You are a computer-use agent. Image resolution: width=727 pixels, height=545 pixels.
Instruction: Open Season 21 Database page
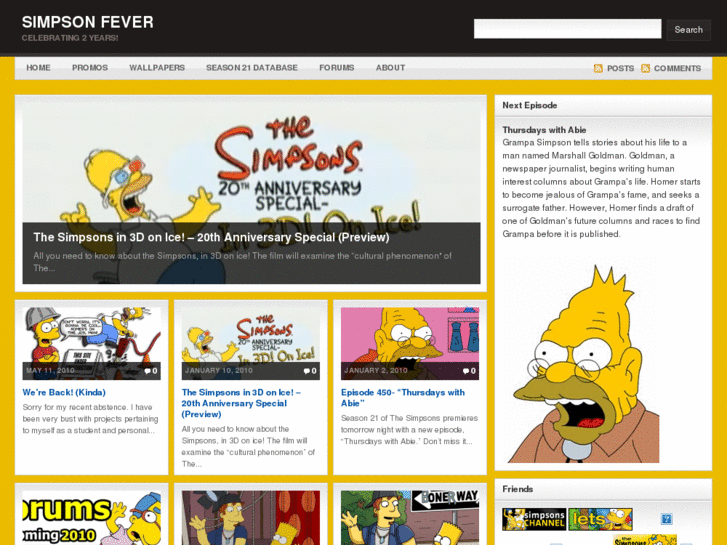coord(252,68)
